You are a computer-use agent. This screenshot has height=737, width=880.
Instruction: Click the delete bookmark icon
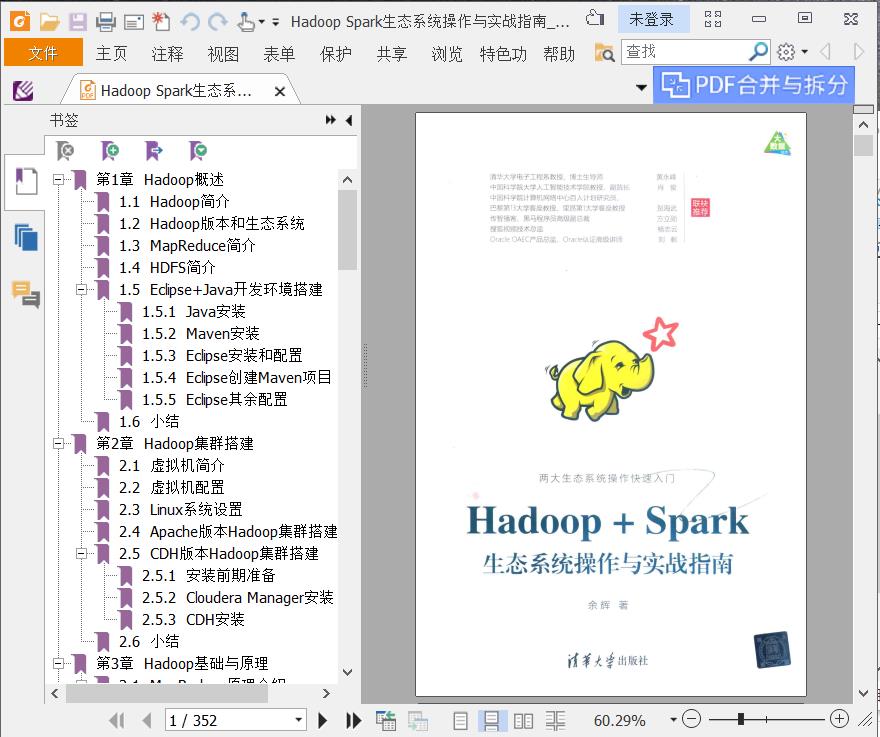coord(65,150)
